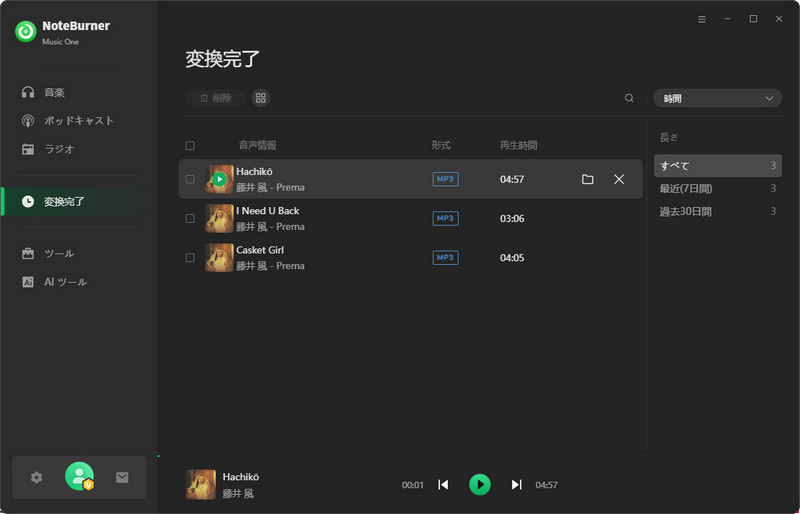Image resolution: width=800 pixels, height=514 pixels.
Task: Open the settings gear icon
Action: point(37,478)
